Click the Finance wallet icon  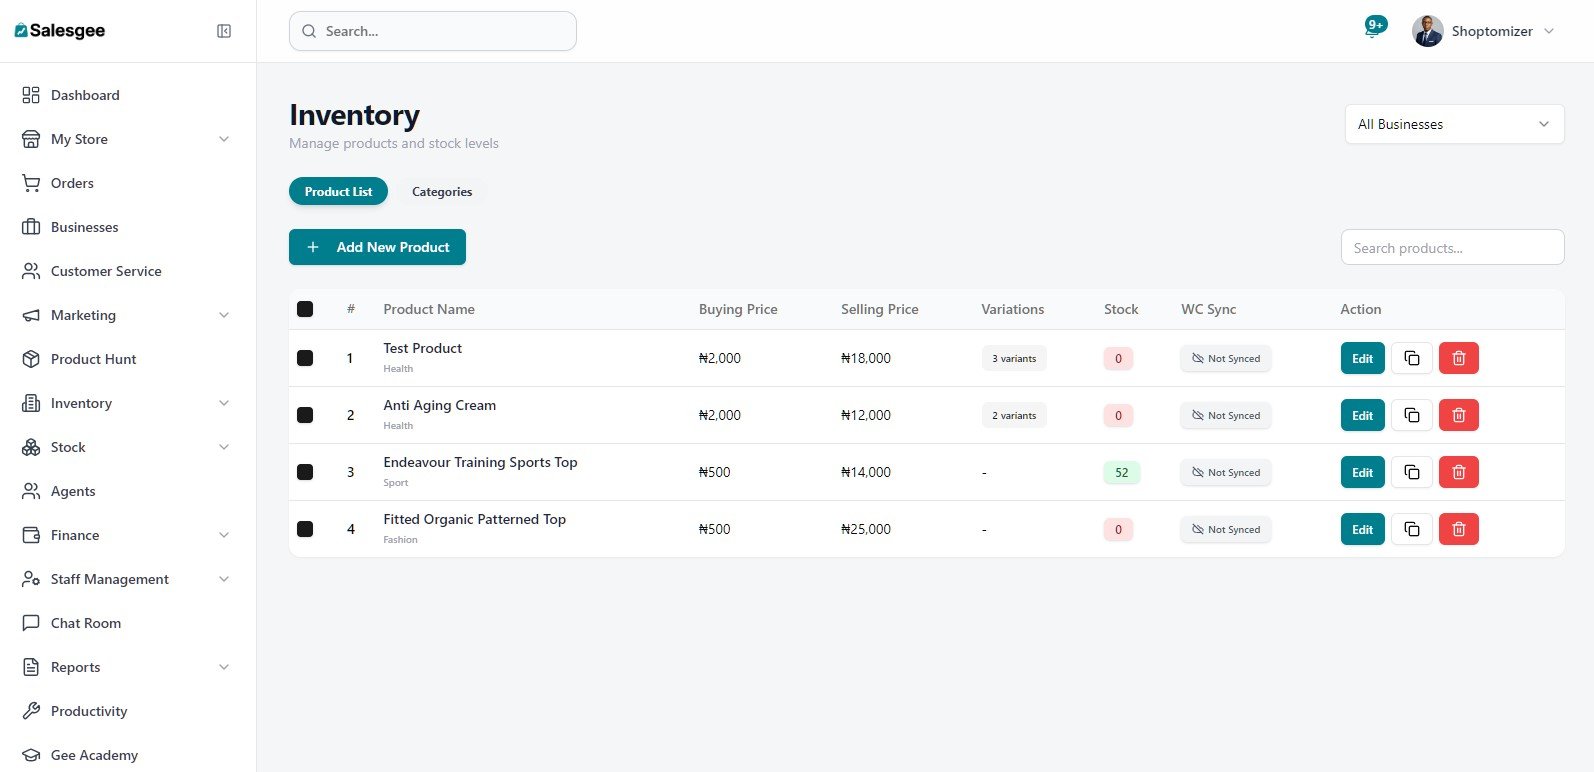click(x=31, y=535)
